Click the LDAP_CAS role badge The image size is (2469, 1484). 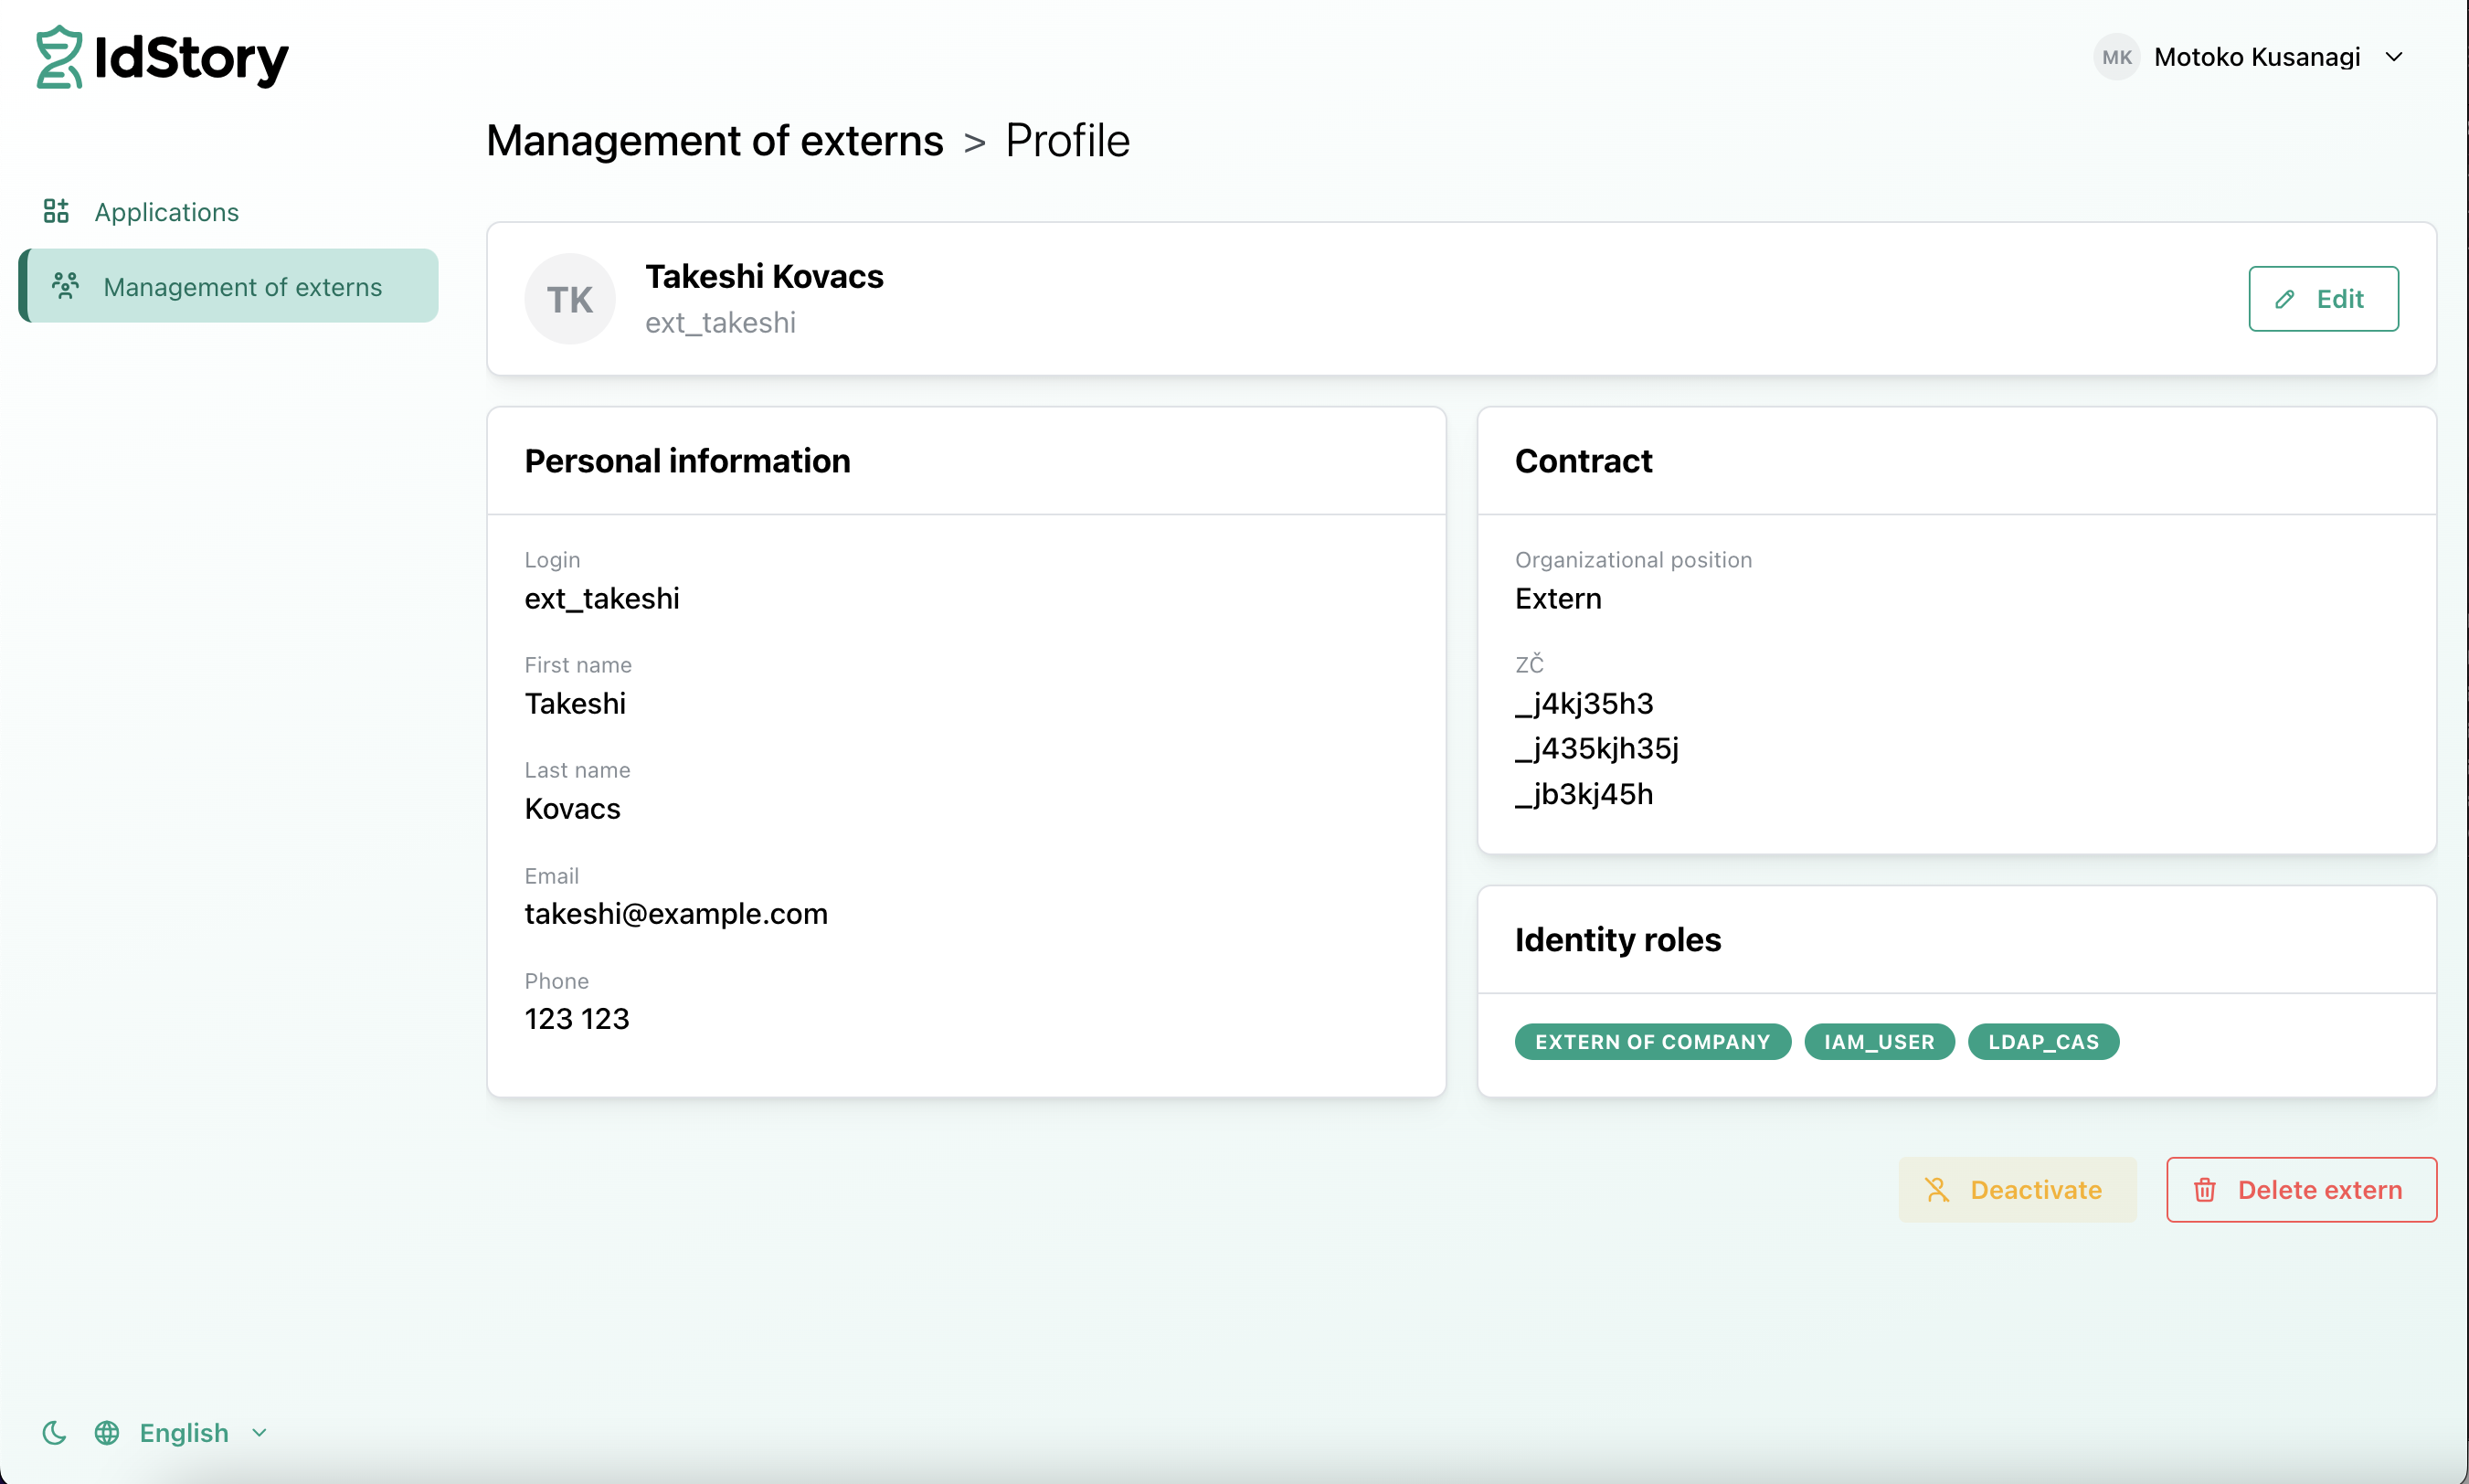point(2043,1042)
